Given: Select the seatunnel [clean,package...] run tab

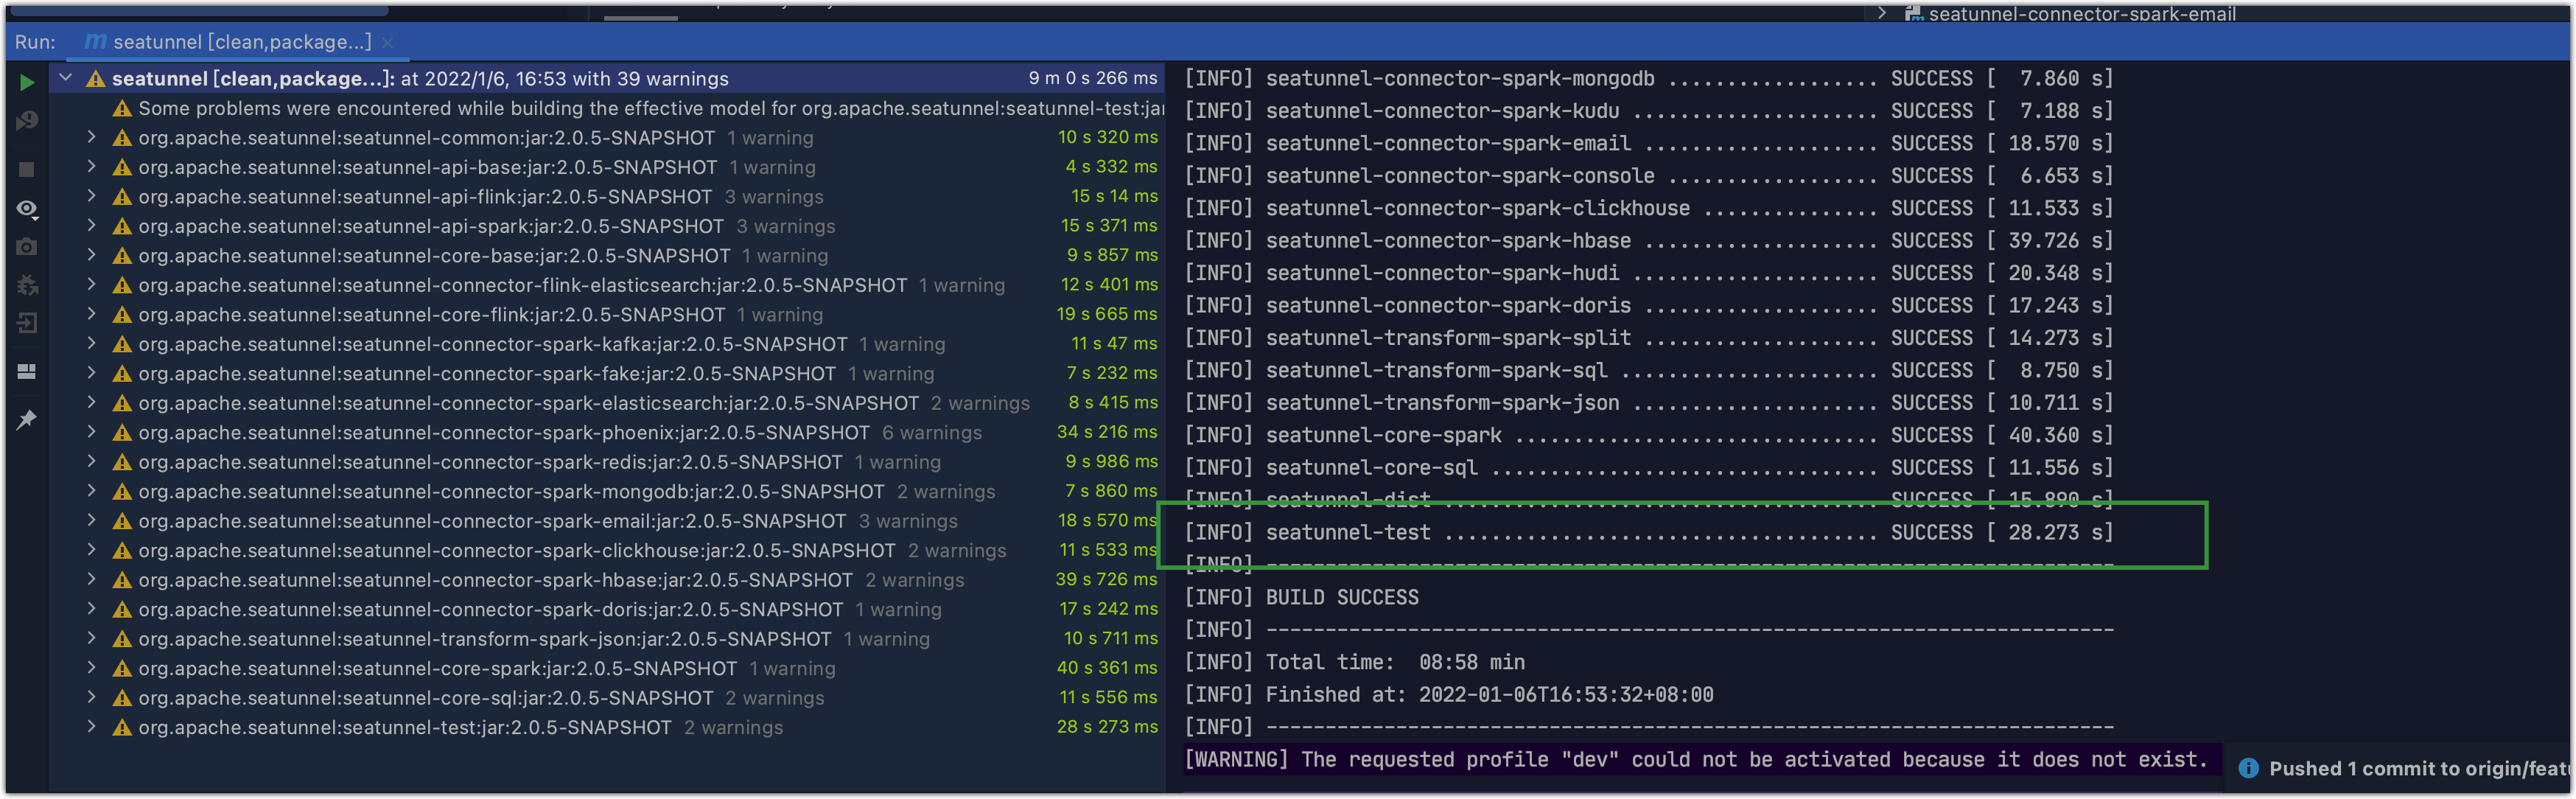Looking at the screenshot, I should tap(240, 42).
